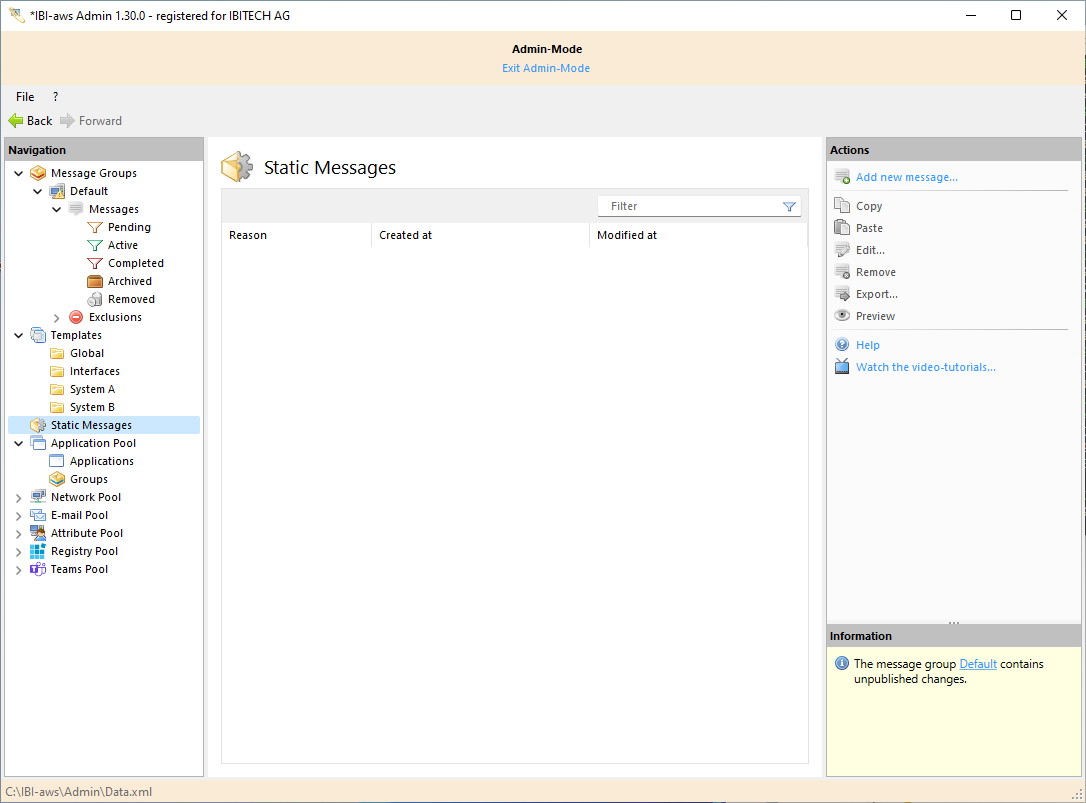Click the Preview eye icon
This screenshot has height=803, width=1086.
pyautogui.click(x=842, y=316)
